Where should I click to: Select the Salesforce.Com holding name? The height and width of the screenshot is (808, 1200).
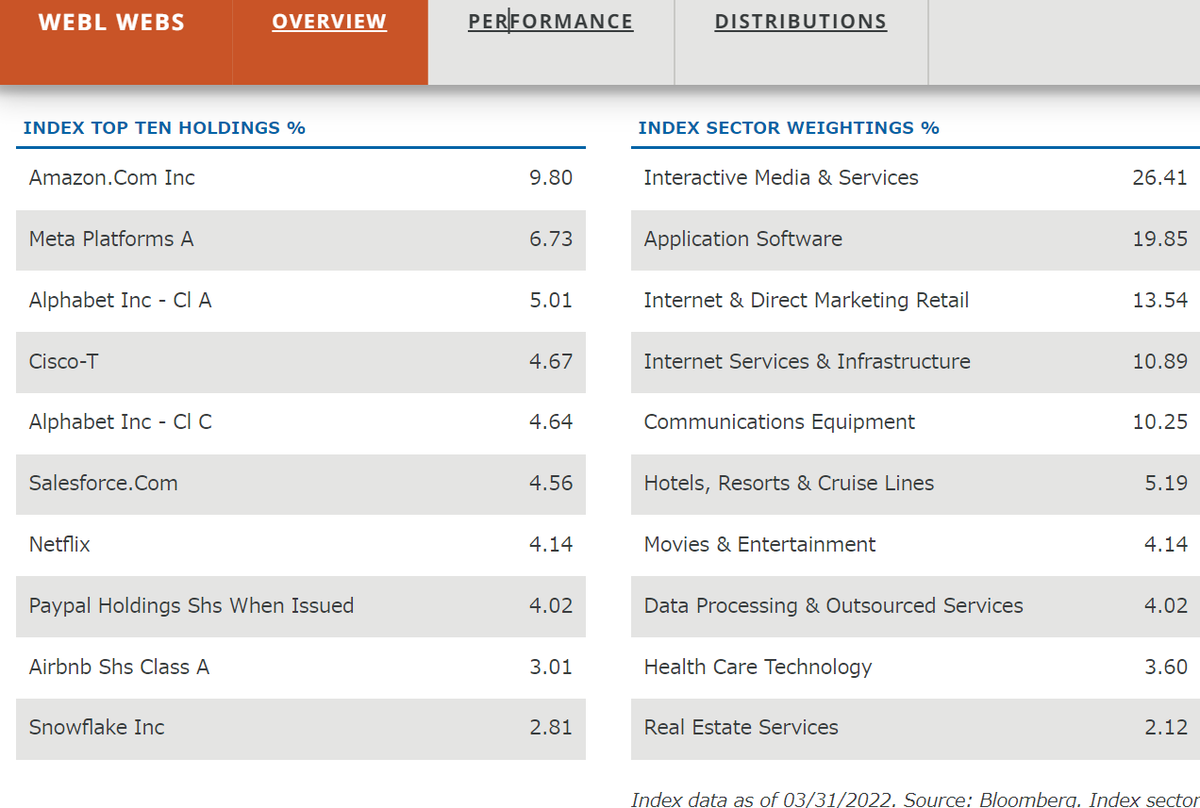click(103, 483)
